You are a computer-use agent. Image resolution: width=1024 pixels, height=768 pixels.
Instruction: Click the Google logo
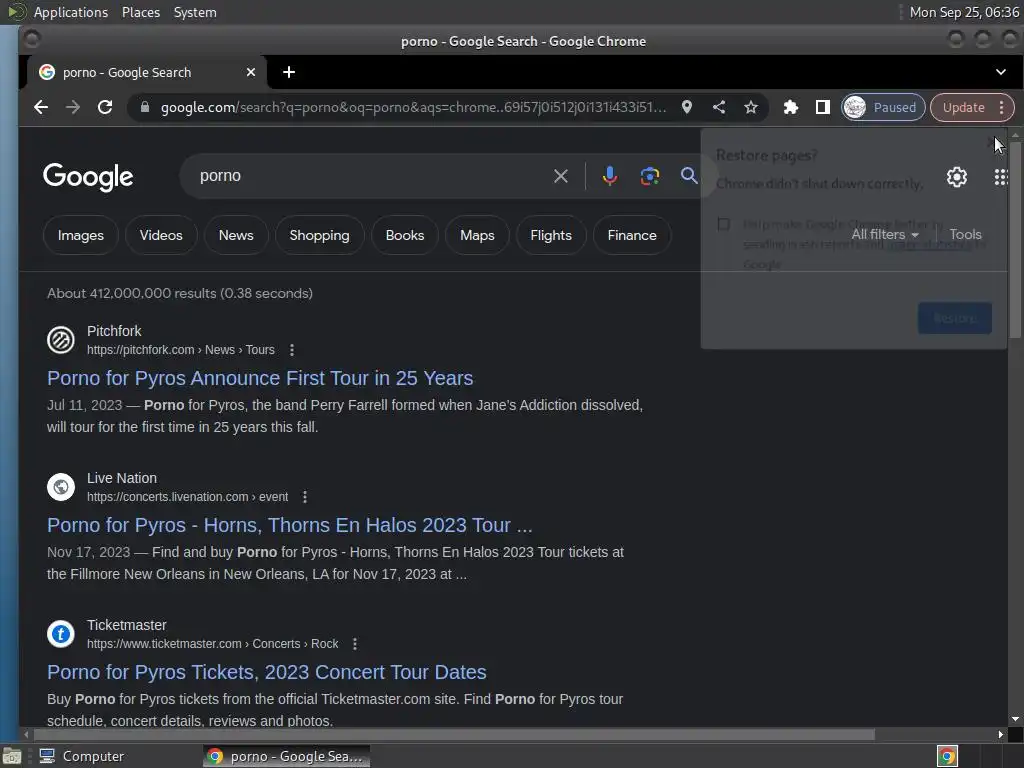pyautogui.click(x=88, y=177)
